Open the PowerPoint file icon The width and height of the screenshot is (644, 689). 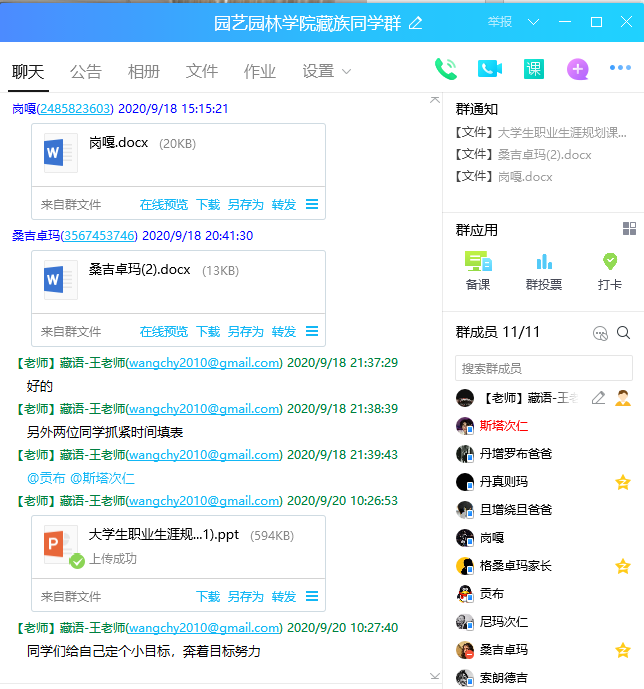click(61, 545)
